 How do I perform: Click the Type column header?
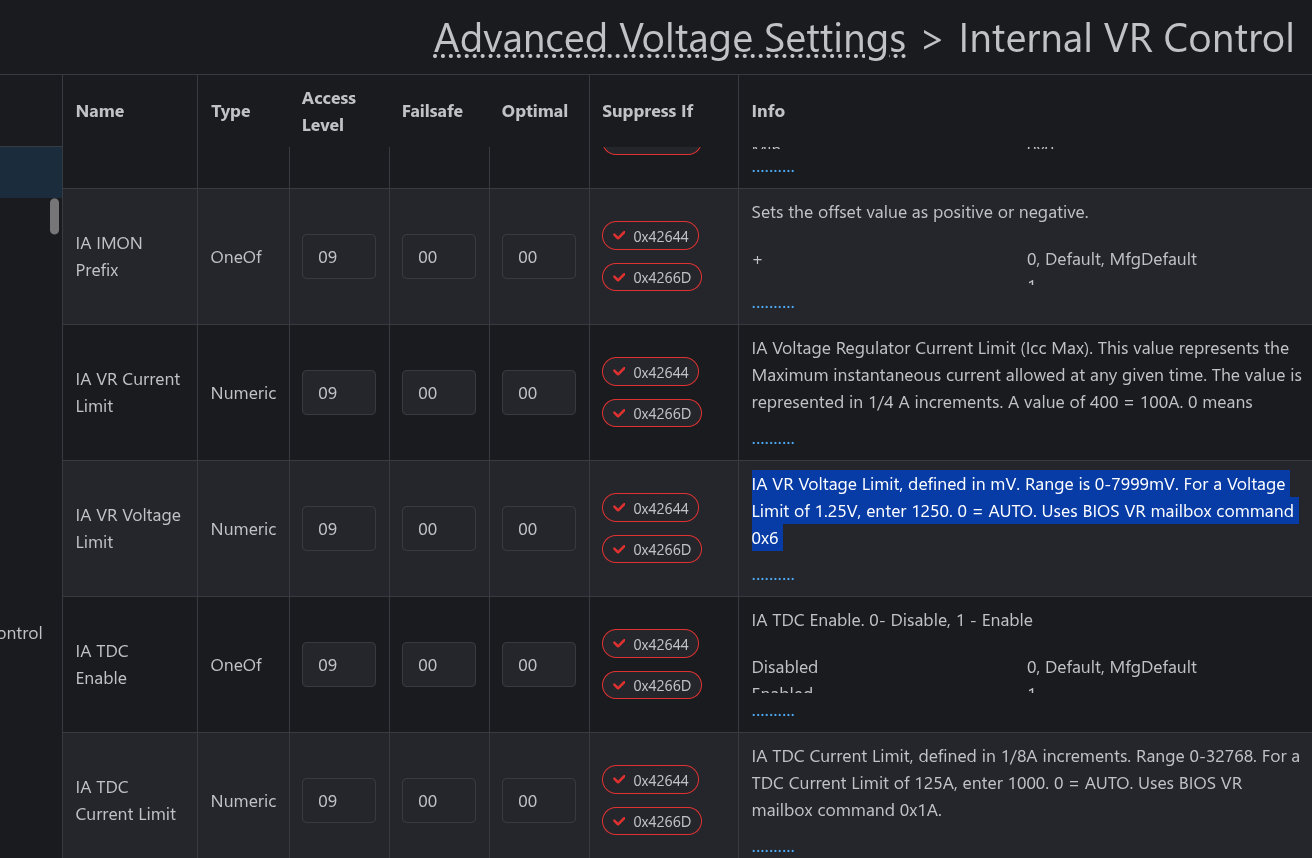pyautogui.click(x=231, y=111)
